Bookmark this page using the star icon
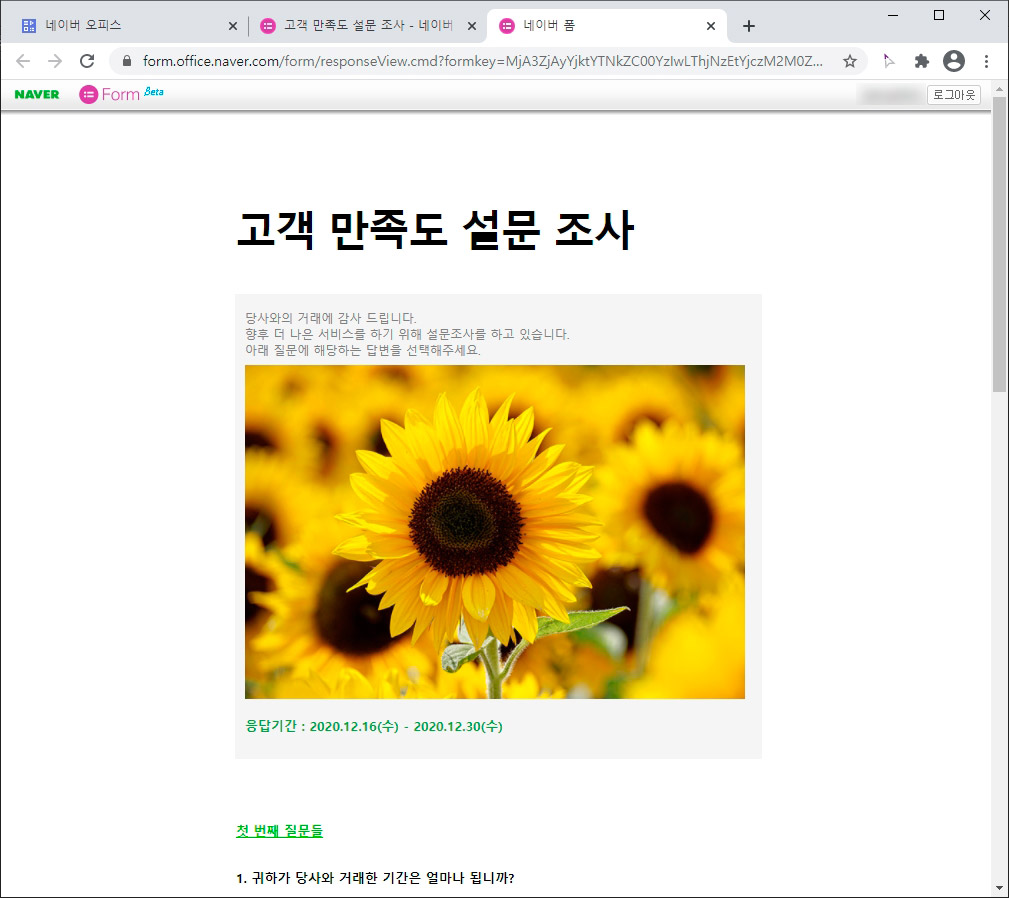The image size is (1009, 898). pos(850,61)
